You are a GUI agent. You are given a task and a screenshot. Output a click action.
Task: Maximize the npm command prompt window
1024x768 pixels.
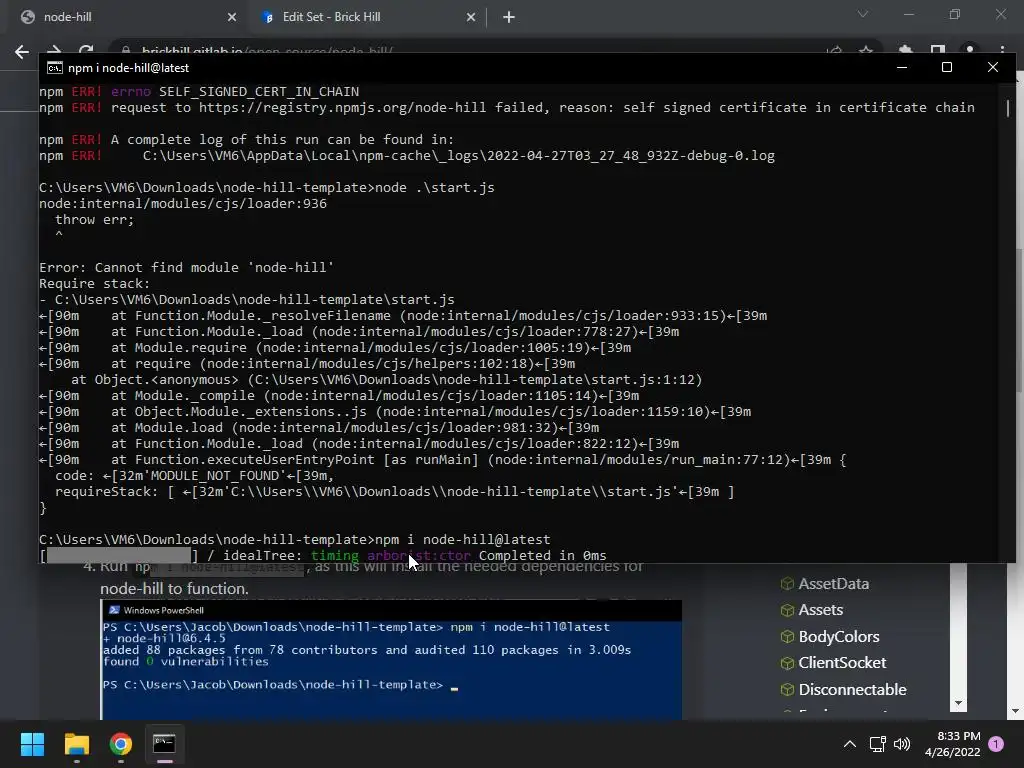946,67
